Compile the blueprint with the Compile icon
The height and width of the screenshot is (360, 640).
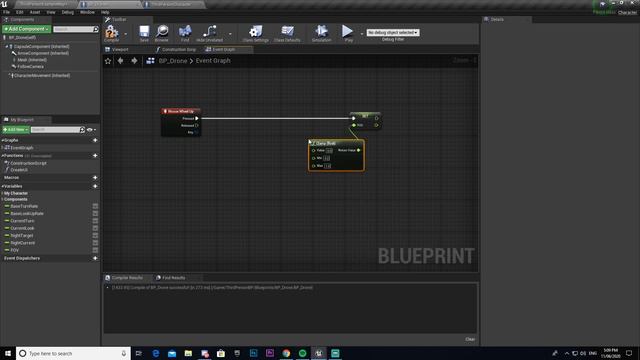[111, 32]
